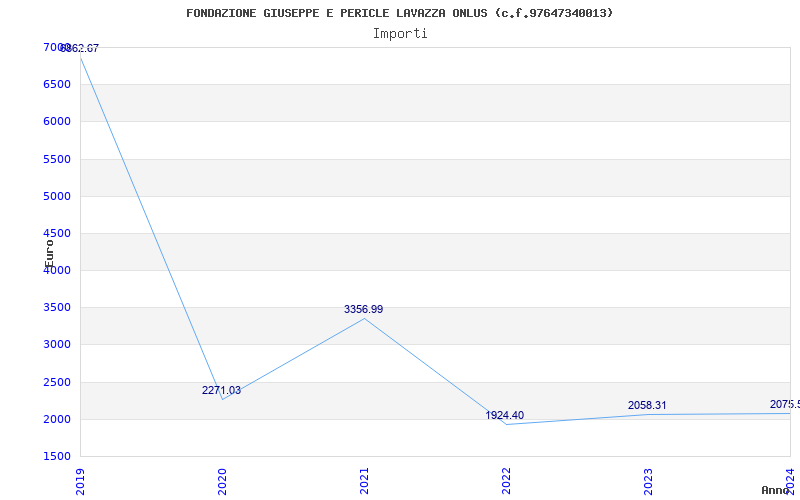Click the 1924.40 data label
The height and width of the screenshot is (500, 800).
[x=505, y=415]
